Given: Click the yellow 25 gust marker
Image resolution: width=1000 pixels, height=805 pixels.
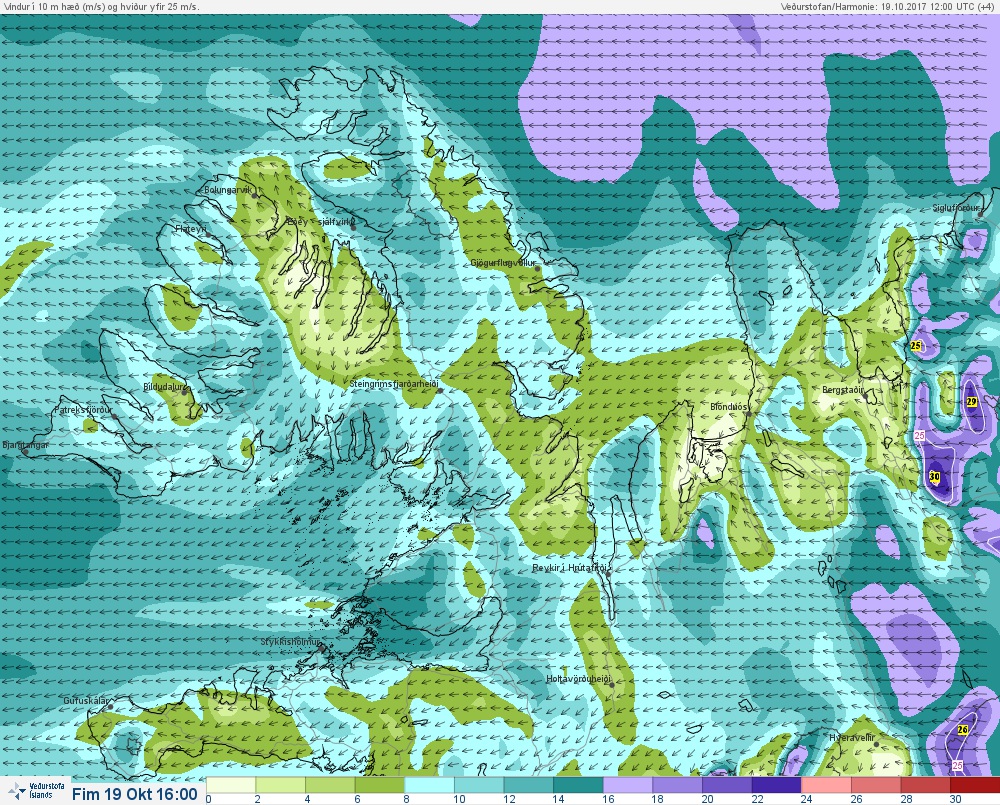Looking at the screenshot, I should pyautogui.click(x=916, y=346).
